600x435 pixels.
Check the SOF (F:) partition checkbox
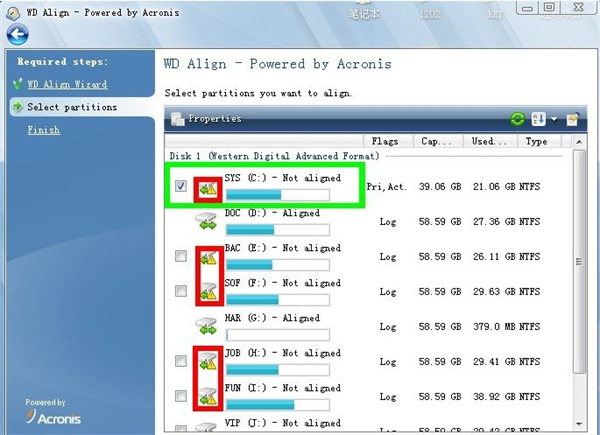tap(181, 291)
